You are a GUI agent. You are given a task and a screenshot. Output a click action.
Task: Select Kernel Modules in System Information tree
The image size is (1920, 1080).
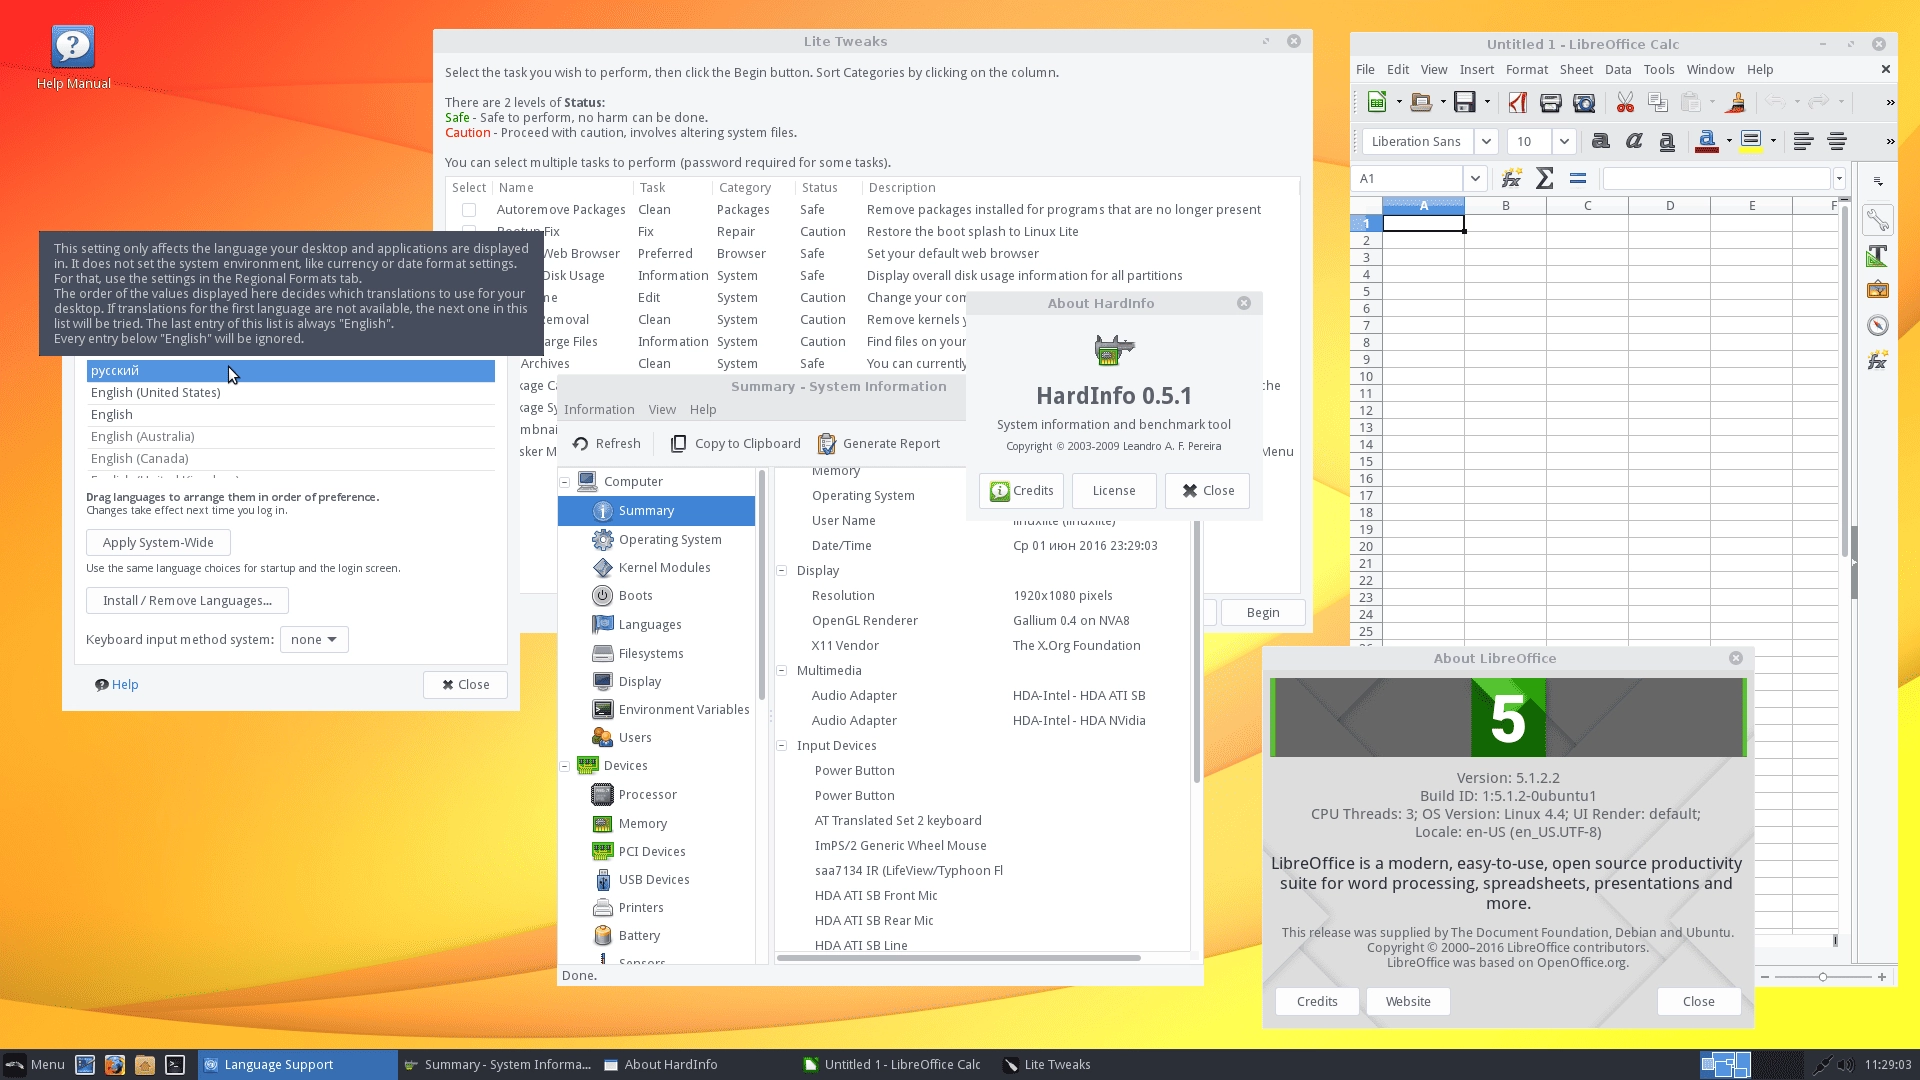click(664, 568)
